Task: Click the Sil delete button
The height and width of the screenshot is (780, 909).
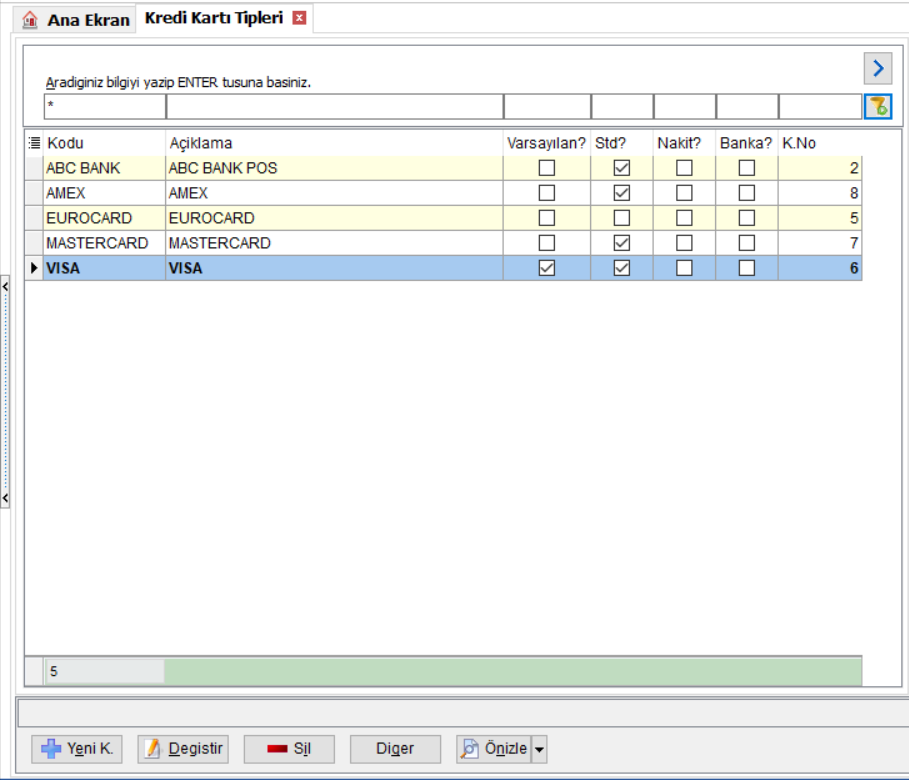Action: 289,749
